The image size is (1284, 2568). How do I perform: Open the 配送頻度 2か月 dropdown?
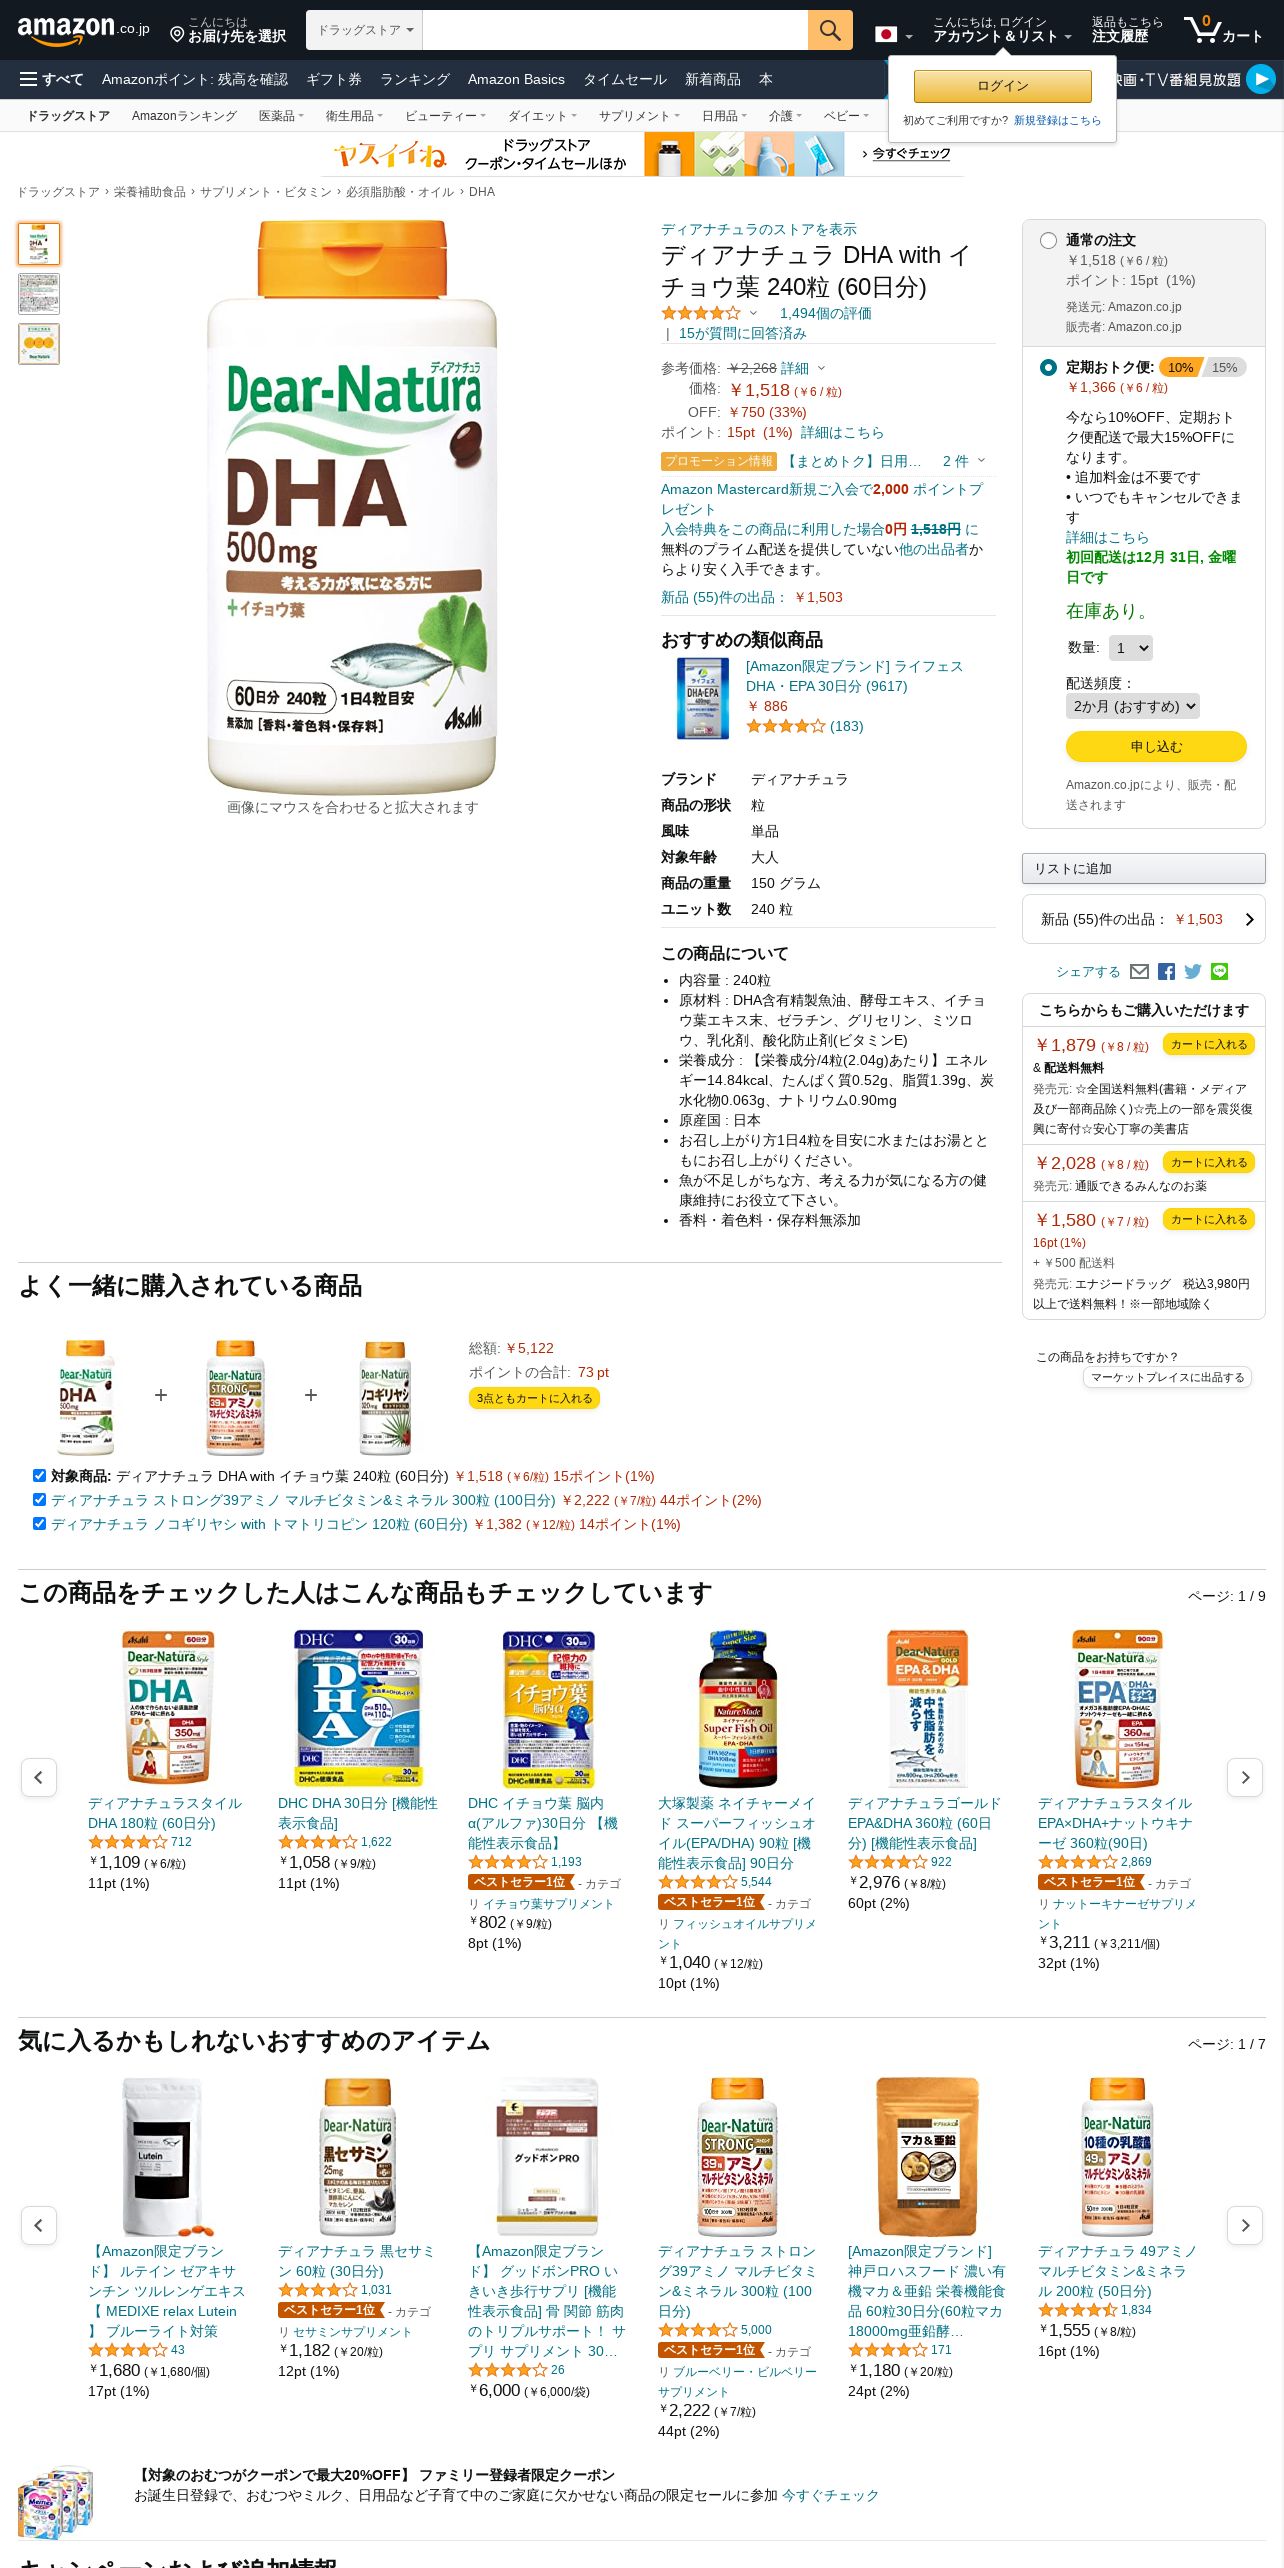pyautogui.click(x=1132, y=706)
